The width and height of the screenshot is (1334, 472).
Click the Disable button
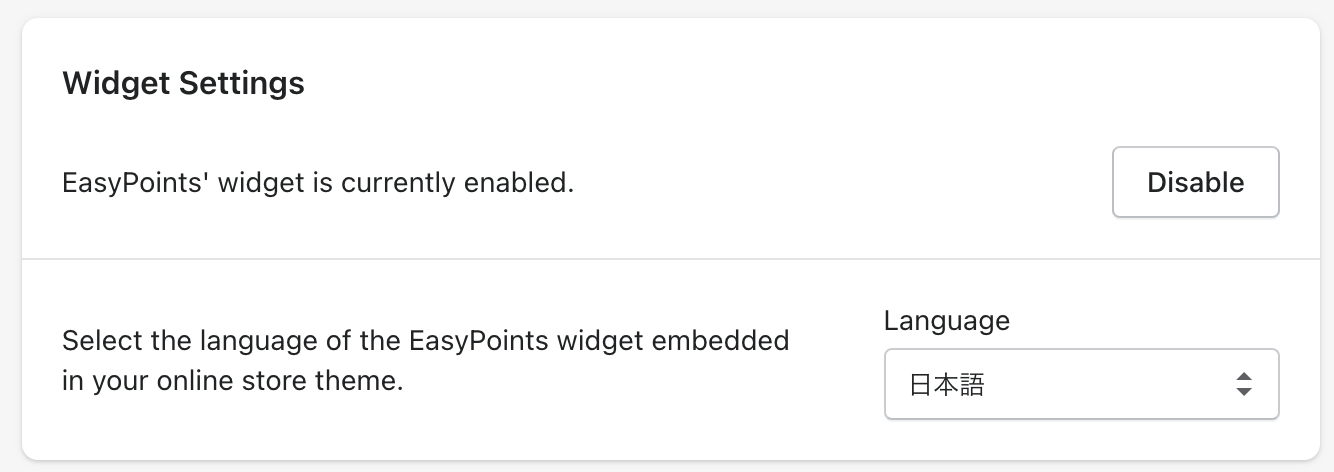click(1195, 182)
